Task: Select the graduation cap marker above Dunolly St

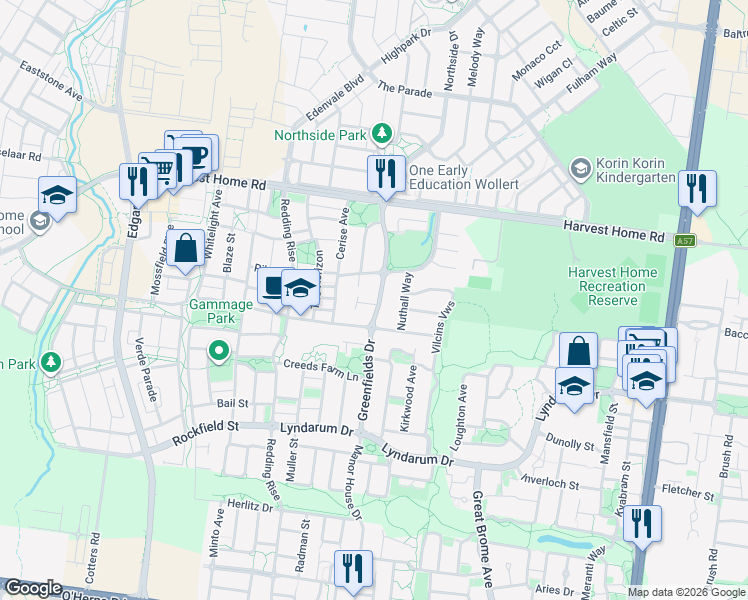Action: coord(575,386)
